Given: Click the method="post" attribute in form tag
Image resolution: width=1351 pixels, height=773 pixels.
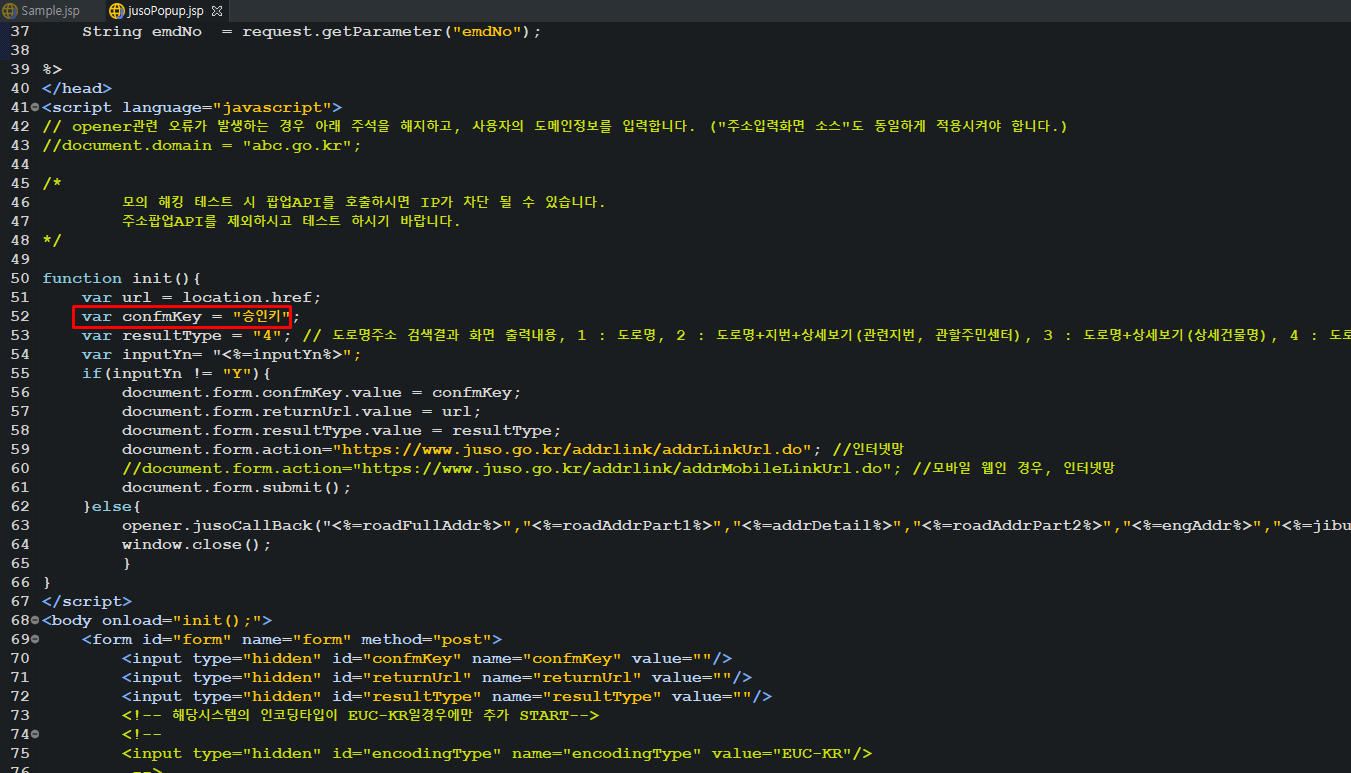Looking at the screenshot, I should coord(426,639).
